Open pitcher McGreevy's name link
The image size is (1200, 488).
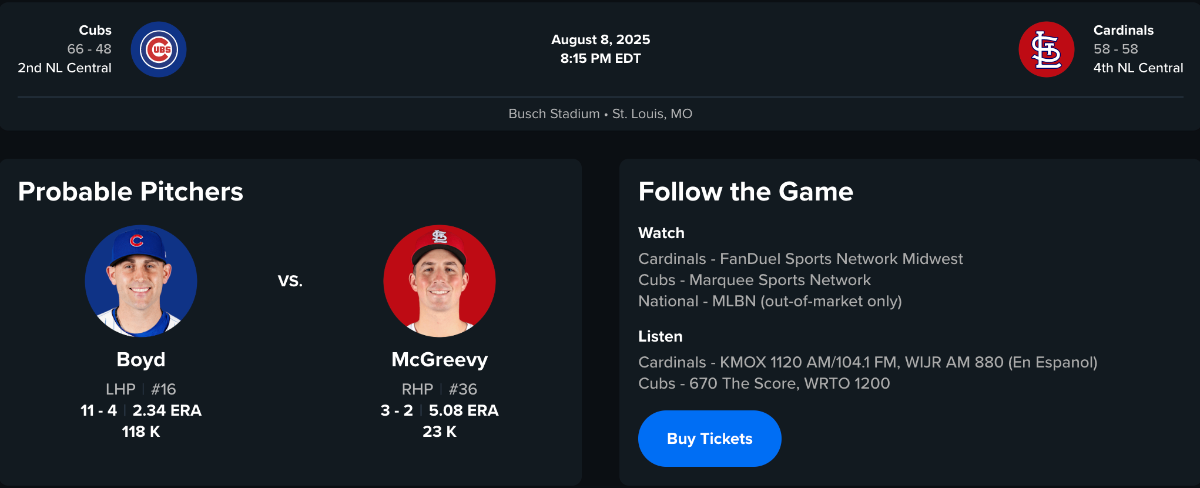click(439, 360)
